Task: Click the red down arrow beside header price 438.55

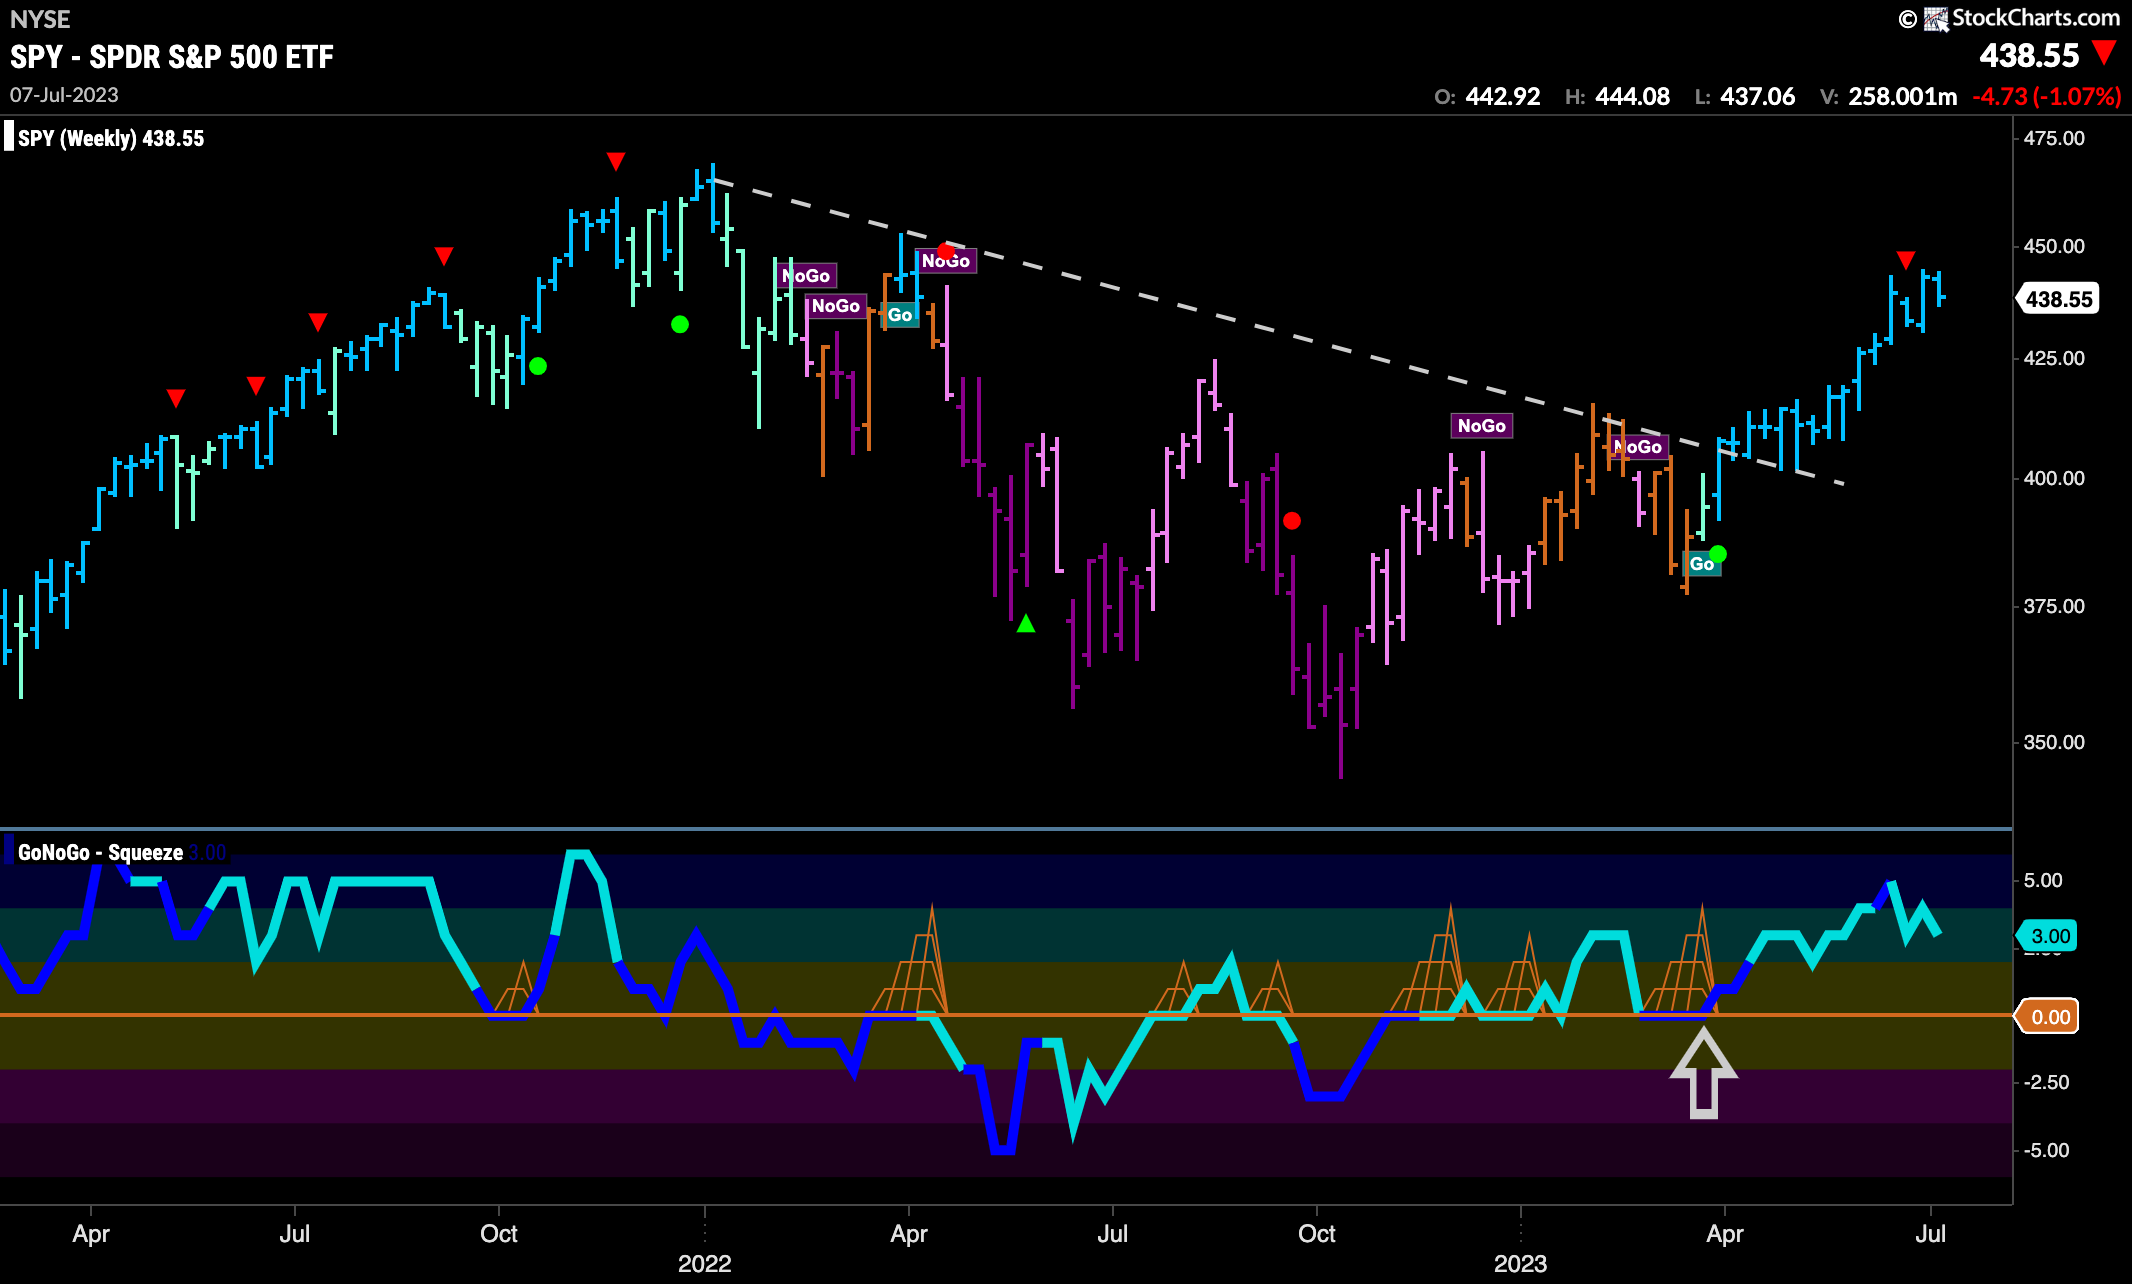Action: 2104,52
